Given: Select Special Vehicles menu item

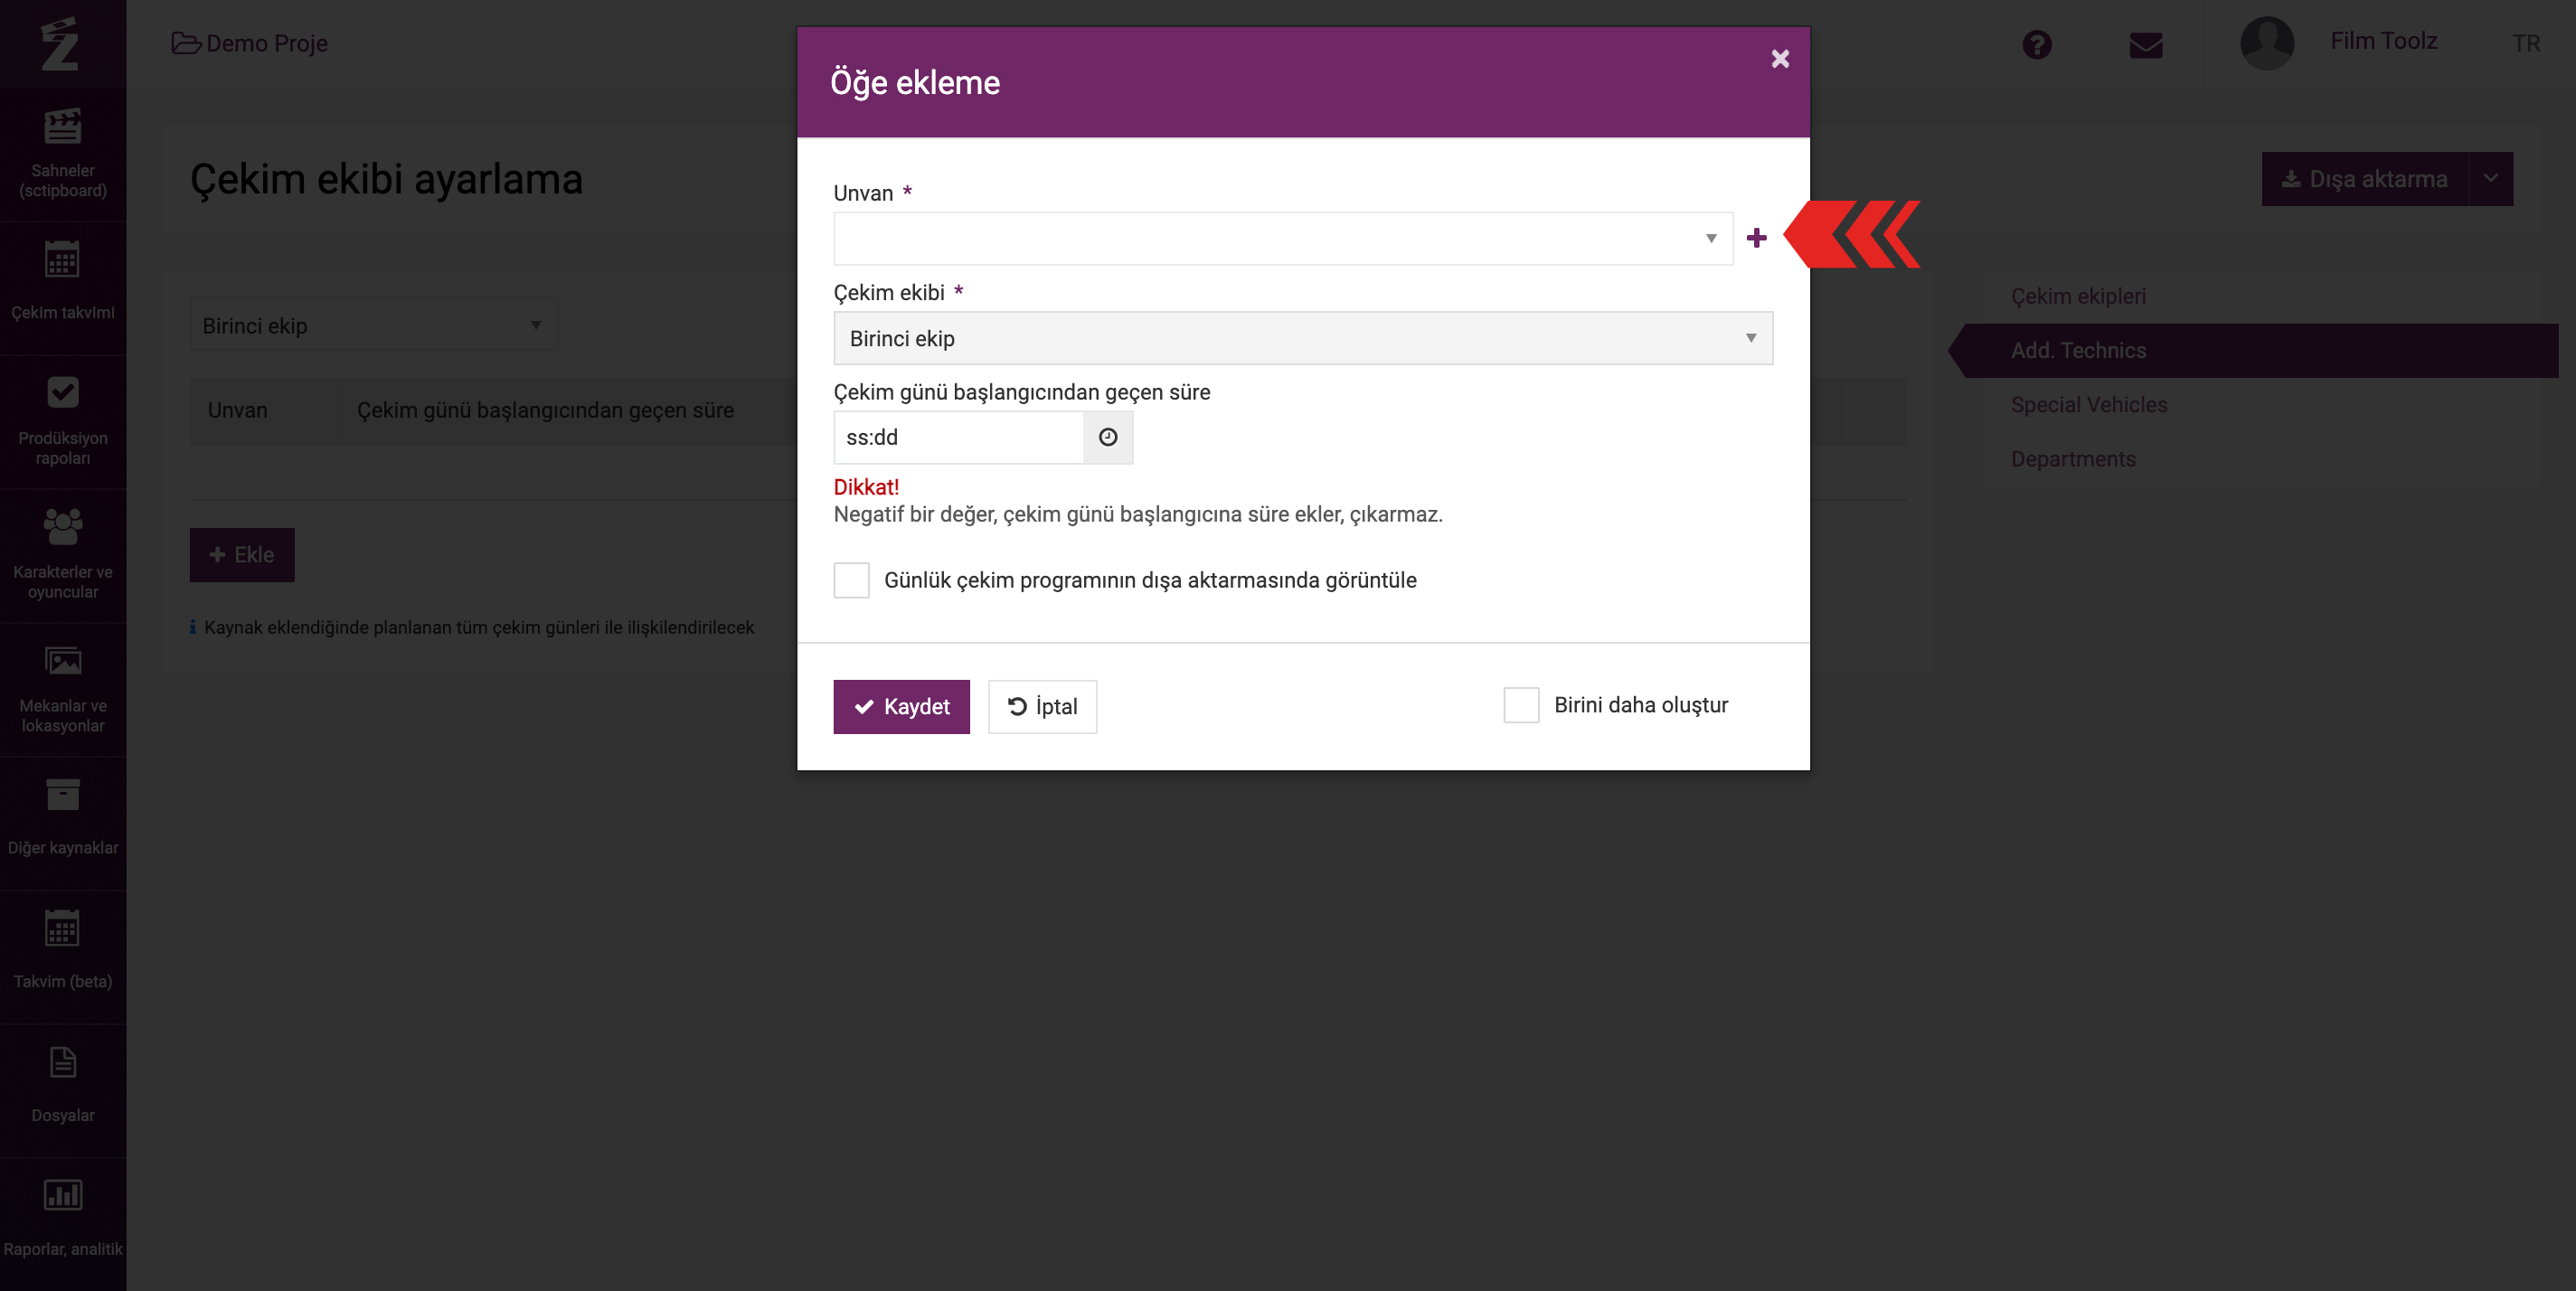Looking at the screenshot, I should pyautogui.click(x=2089, y=405).
